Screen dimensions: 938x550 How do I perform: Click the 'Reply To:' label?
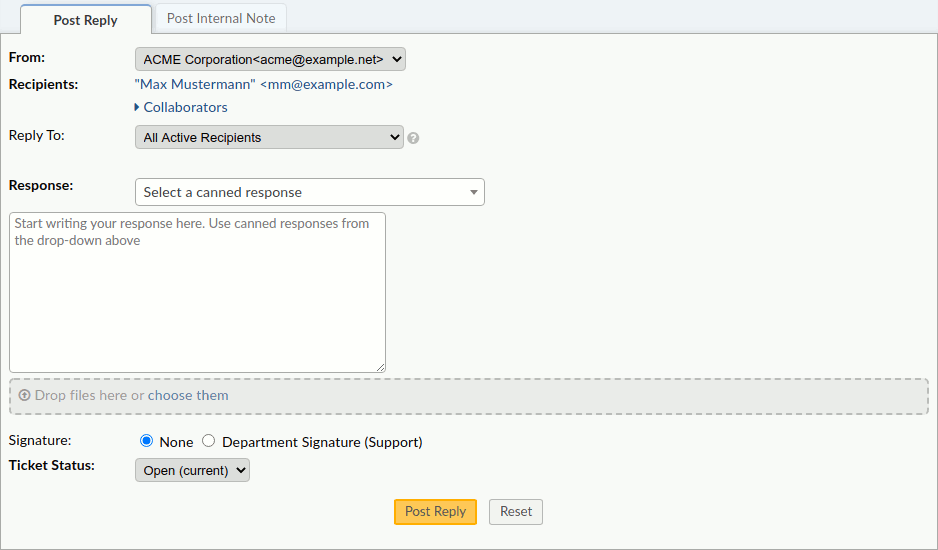coord(36,135)
